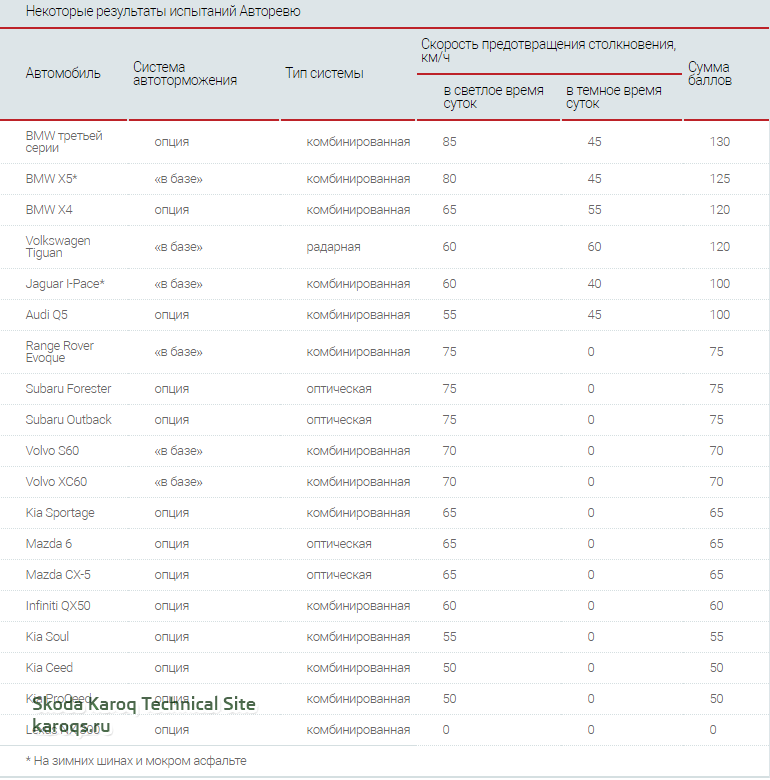Select the 'Автомобиль' column header
770x780 pixels.
(x=63, y=73)
